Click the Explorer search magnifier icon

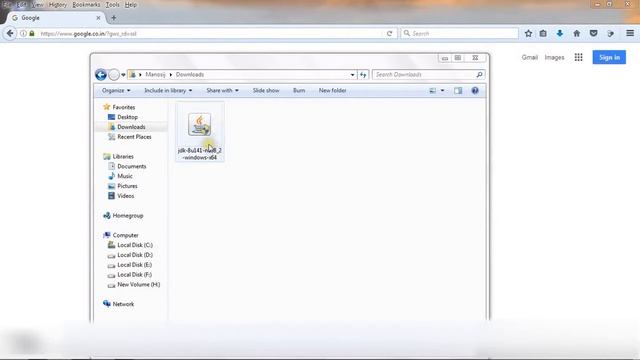(479, 75)
